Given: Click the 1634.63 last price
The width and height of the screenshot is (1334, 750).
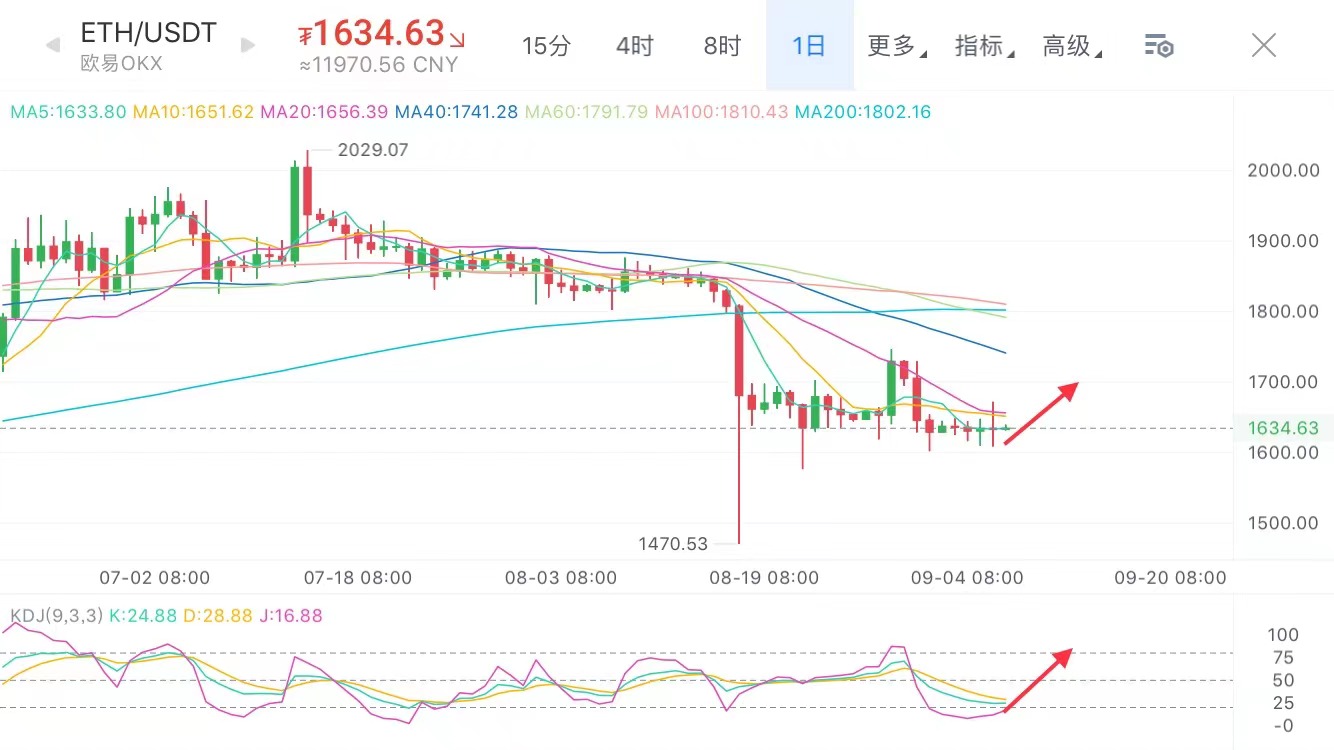Looking at the screenshot, I should [379, 33].
